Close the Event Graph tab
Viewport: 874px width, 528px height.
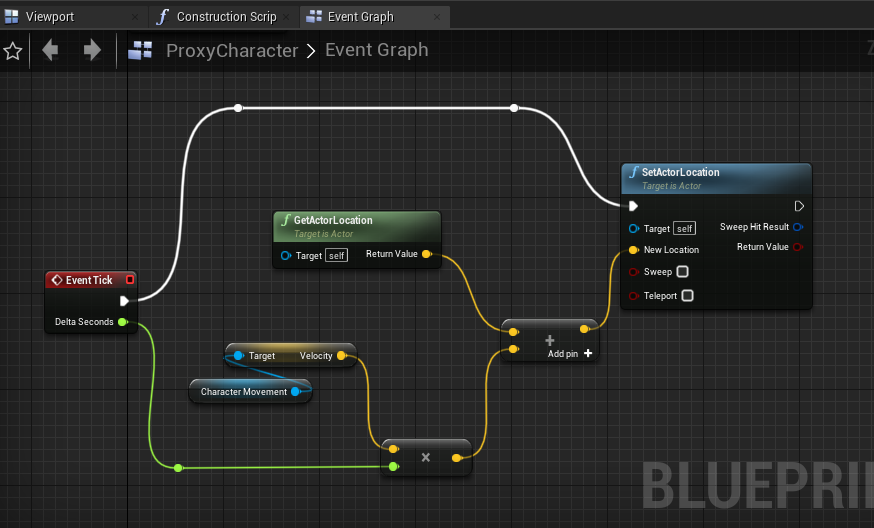point(437,17)
